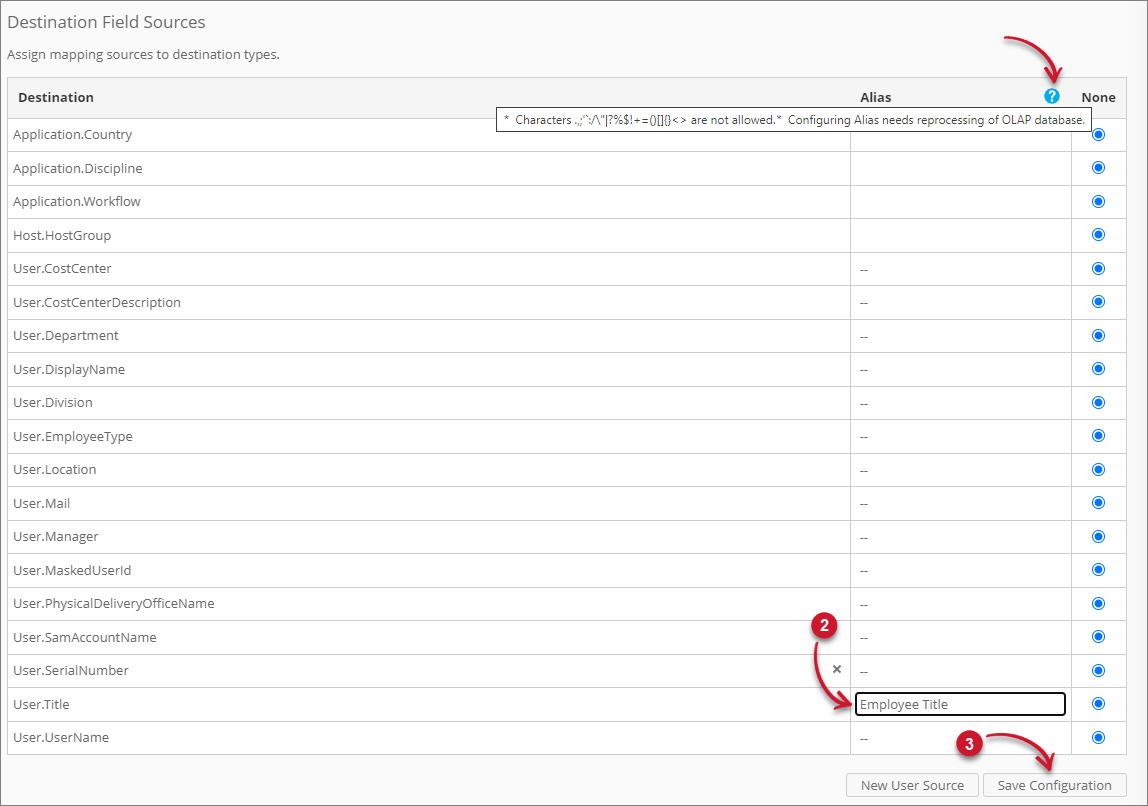Viewport: 1148px width, 806px height.
Task: Click the None column header
Action: (1098, 97)
